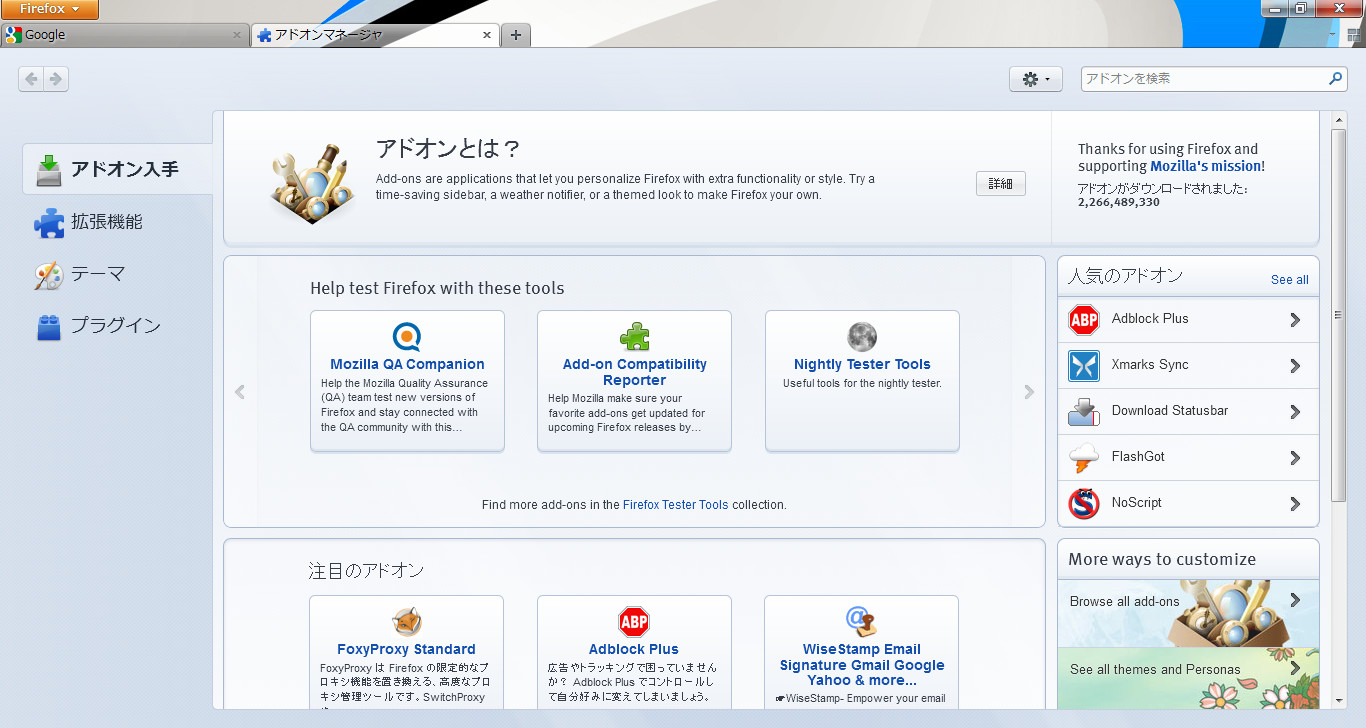Open the orange Firefox menu button
Screen dimensions: 1366x728
pyautogui.click(x=49, y=9)
